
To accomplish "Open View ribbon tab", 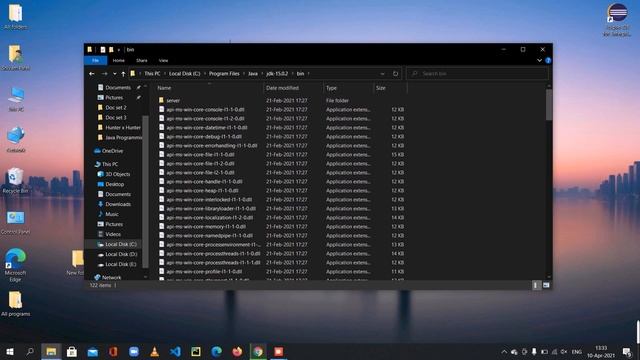I will tap(163, 60).
